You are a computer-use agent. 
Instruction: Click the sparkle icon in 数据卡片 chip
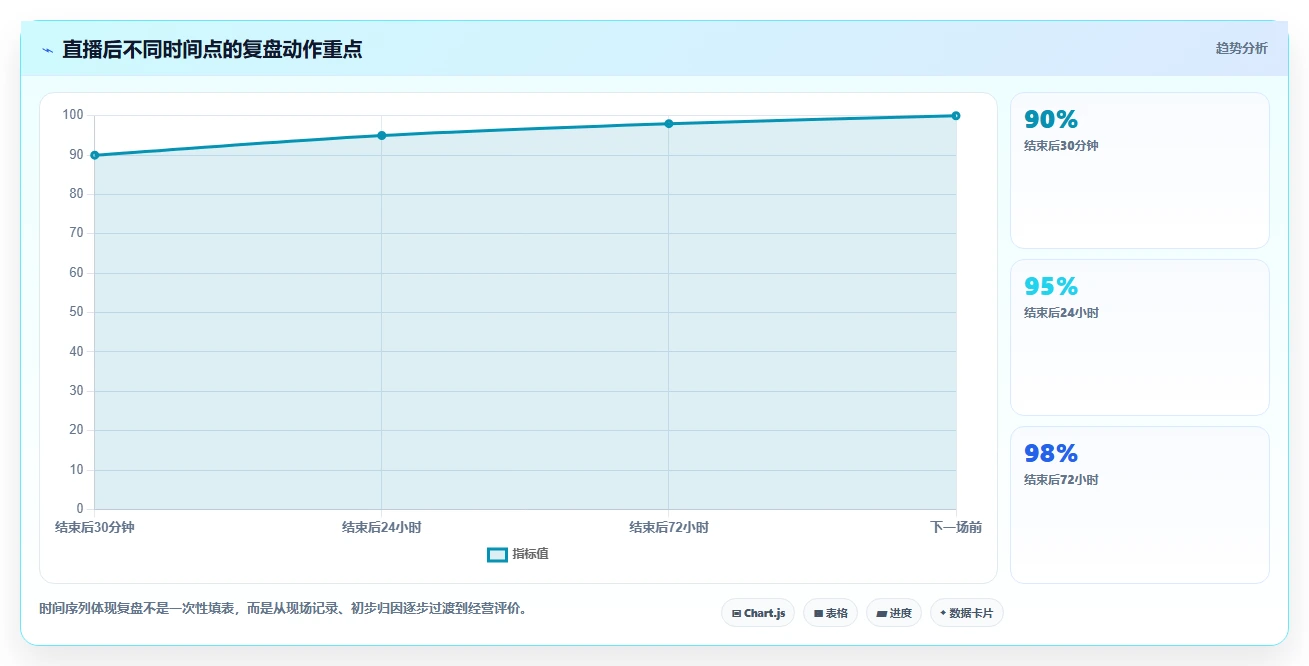[x=943, y=613]
